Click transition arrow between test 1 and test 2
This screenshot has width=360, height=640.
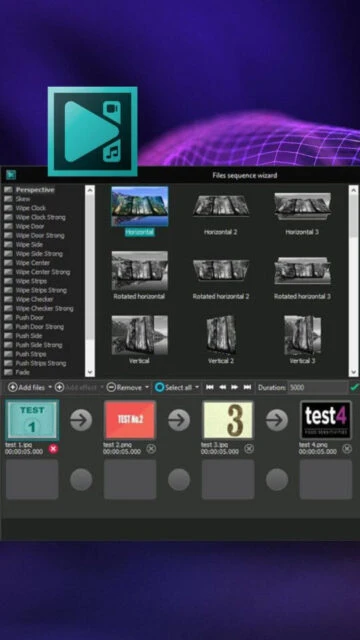81,420
